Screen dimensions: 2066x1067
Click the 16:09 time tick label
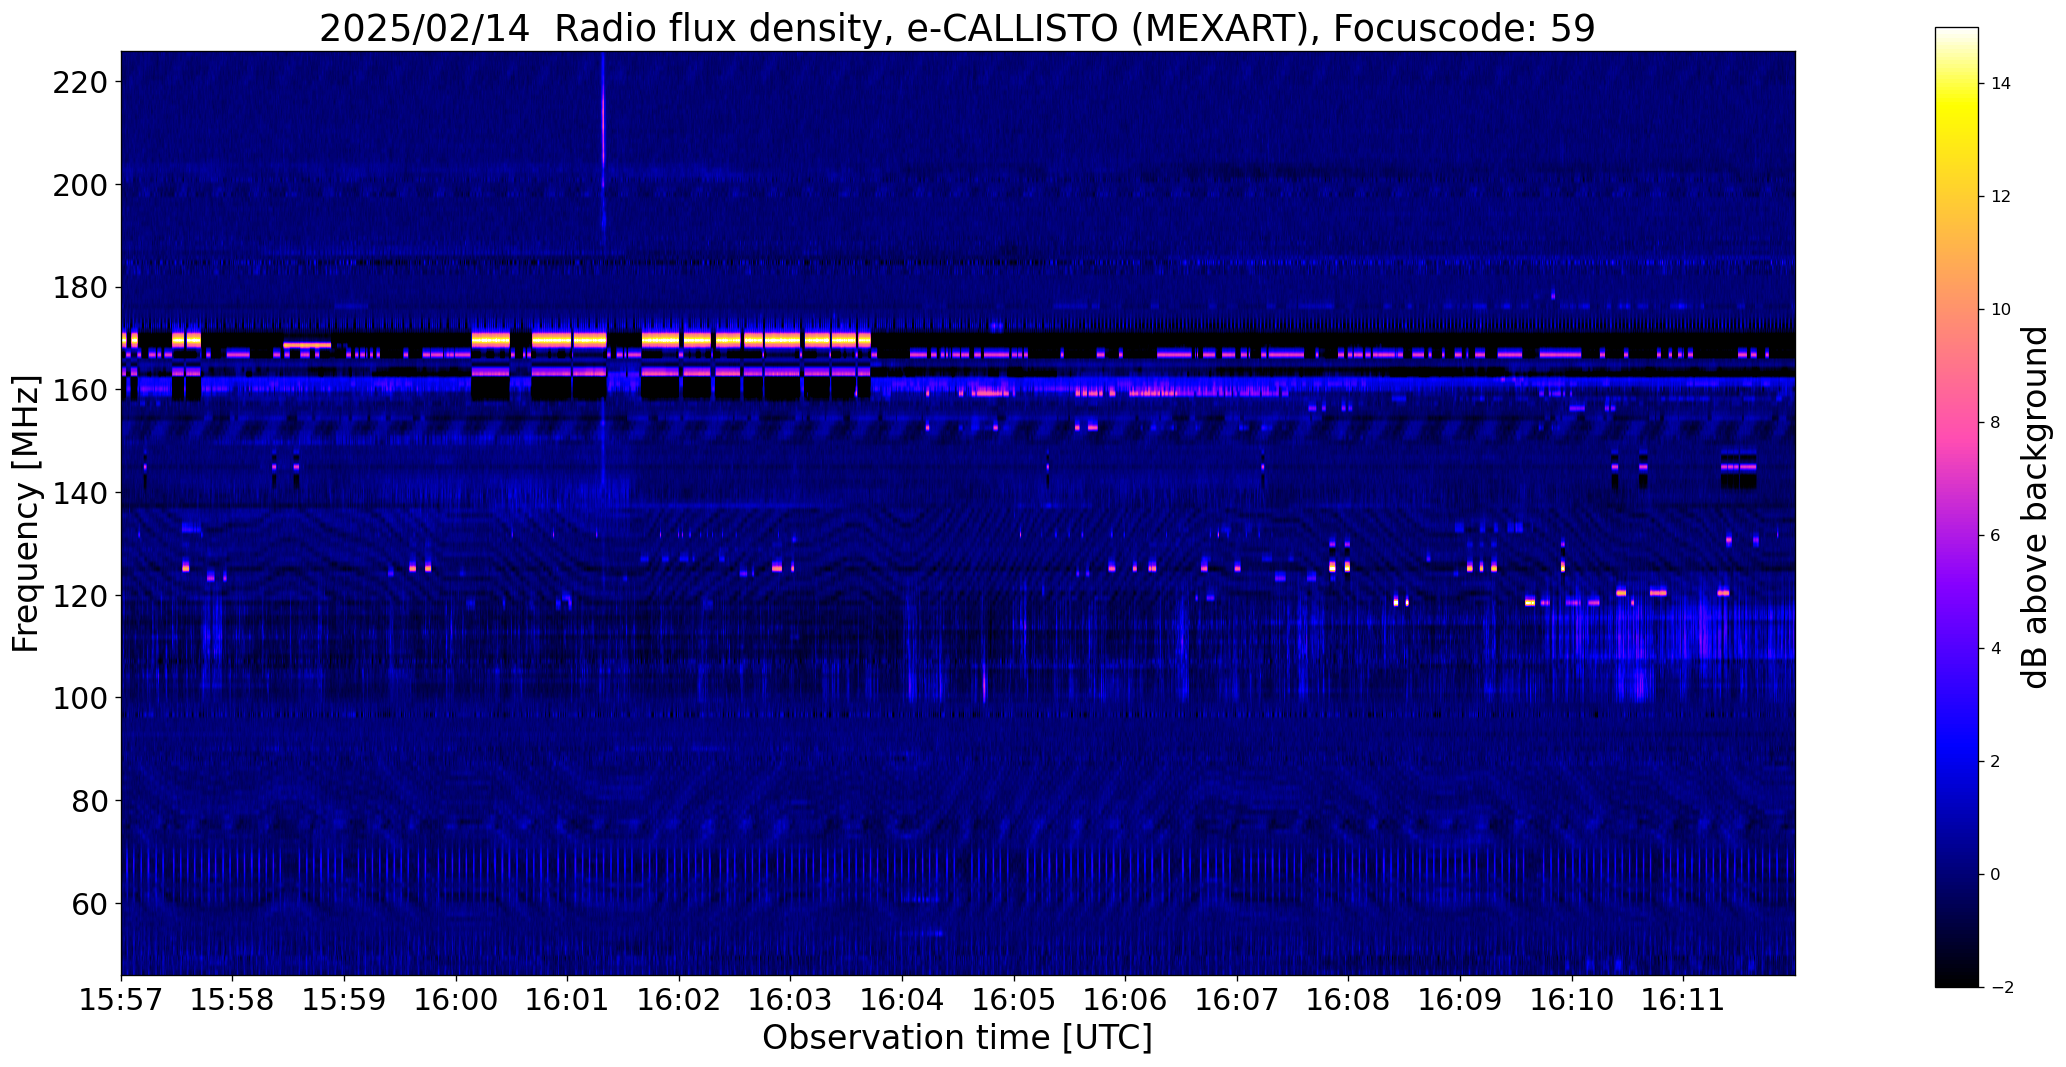(x=1460, y=1000)
